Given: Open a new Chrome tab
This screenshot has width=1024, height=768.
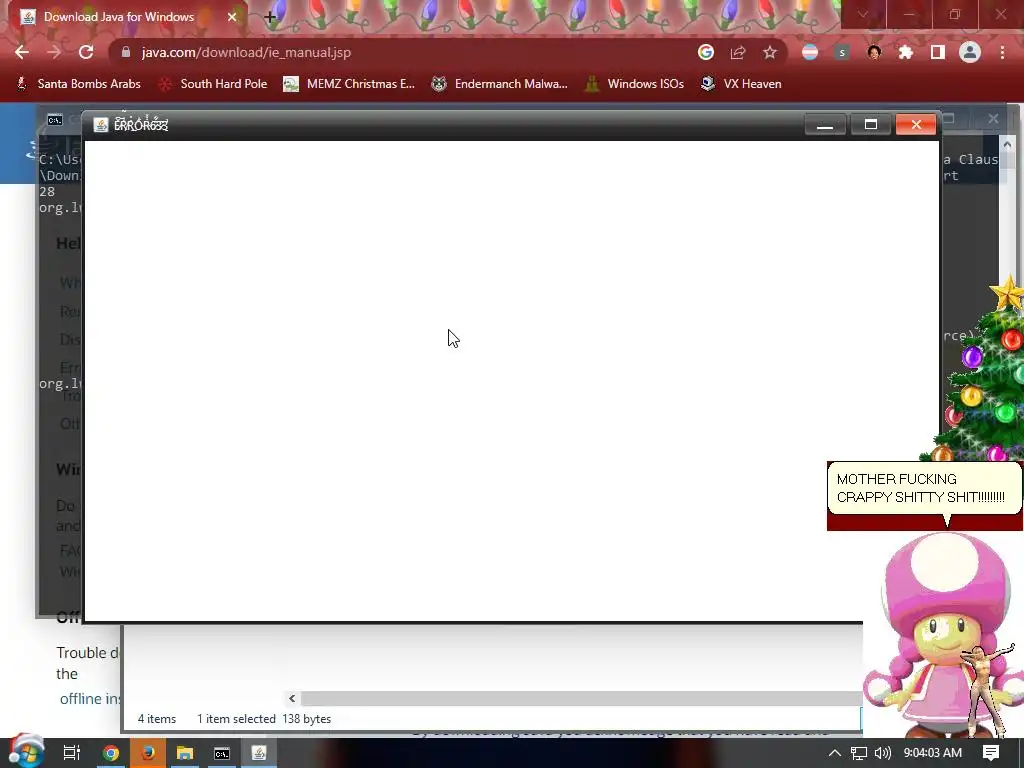Looking at the screenshot, I should click(270, 17).
